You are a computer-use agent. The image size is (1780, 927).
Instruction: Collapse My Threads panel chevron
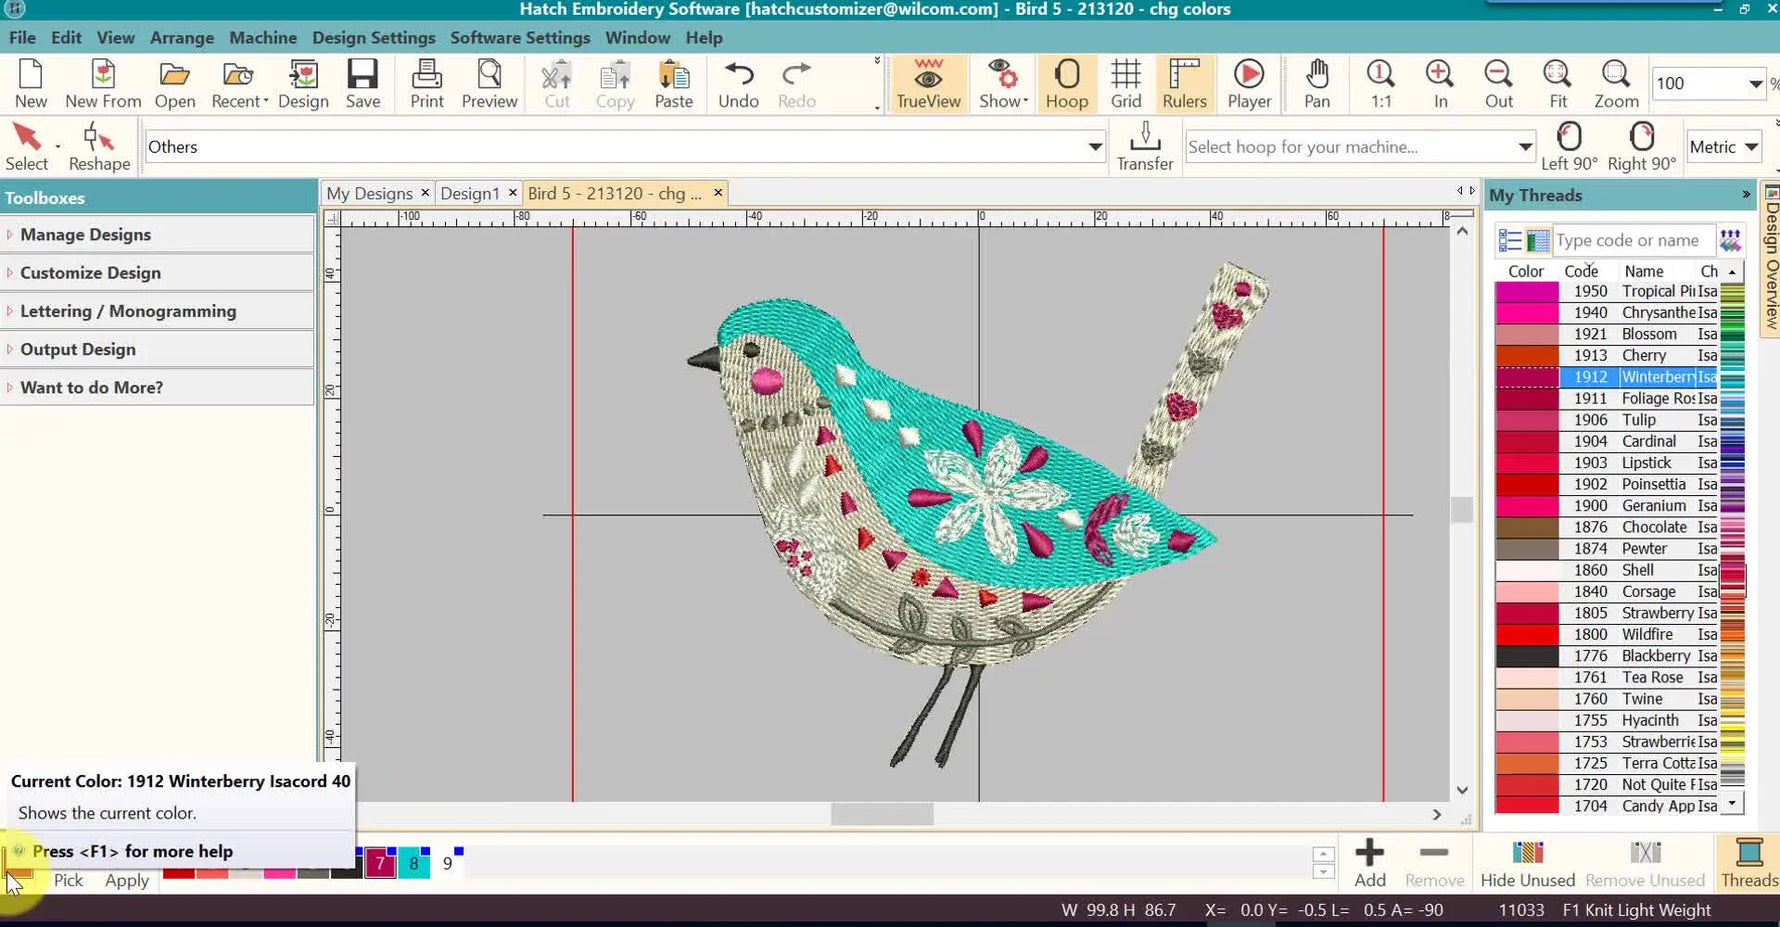[1746, 195]
